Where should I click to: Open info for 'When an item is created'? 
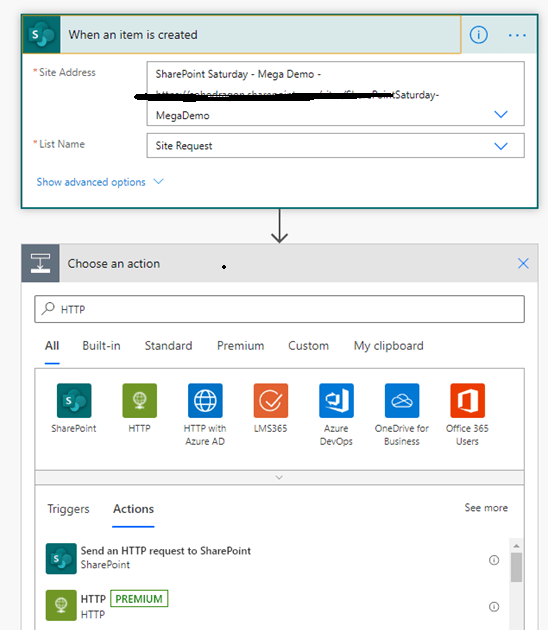coord(478,35)
